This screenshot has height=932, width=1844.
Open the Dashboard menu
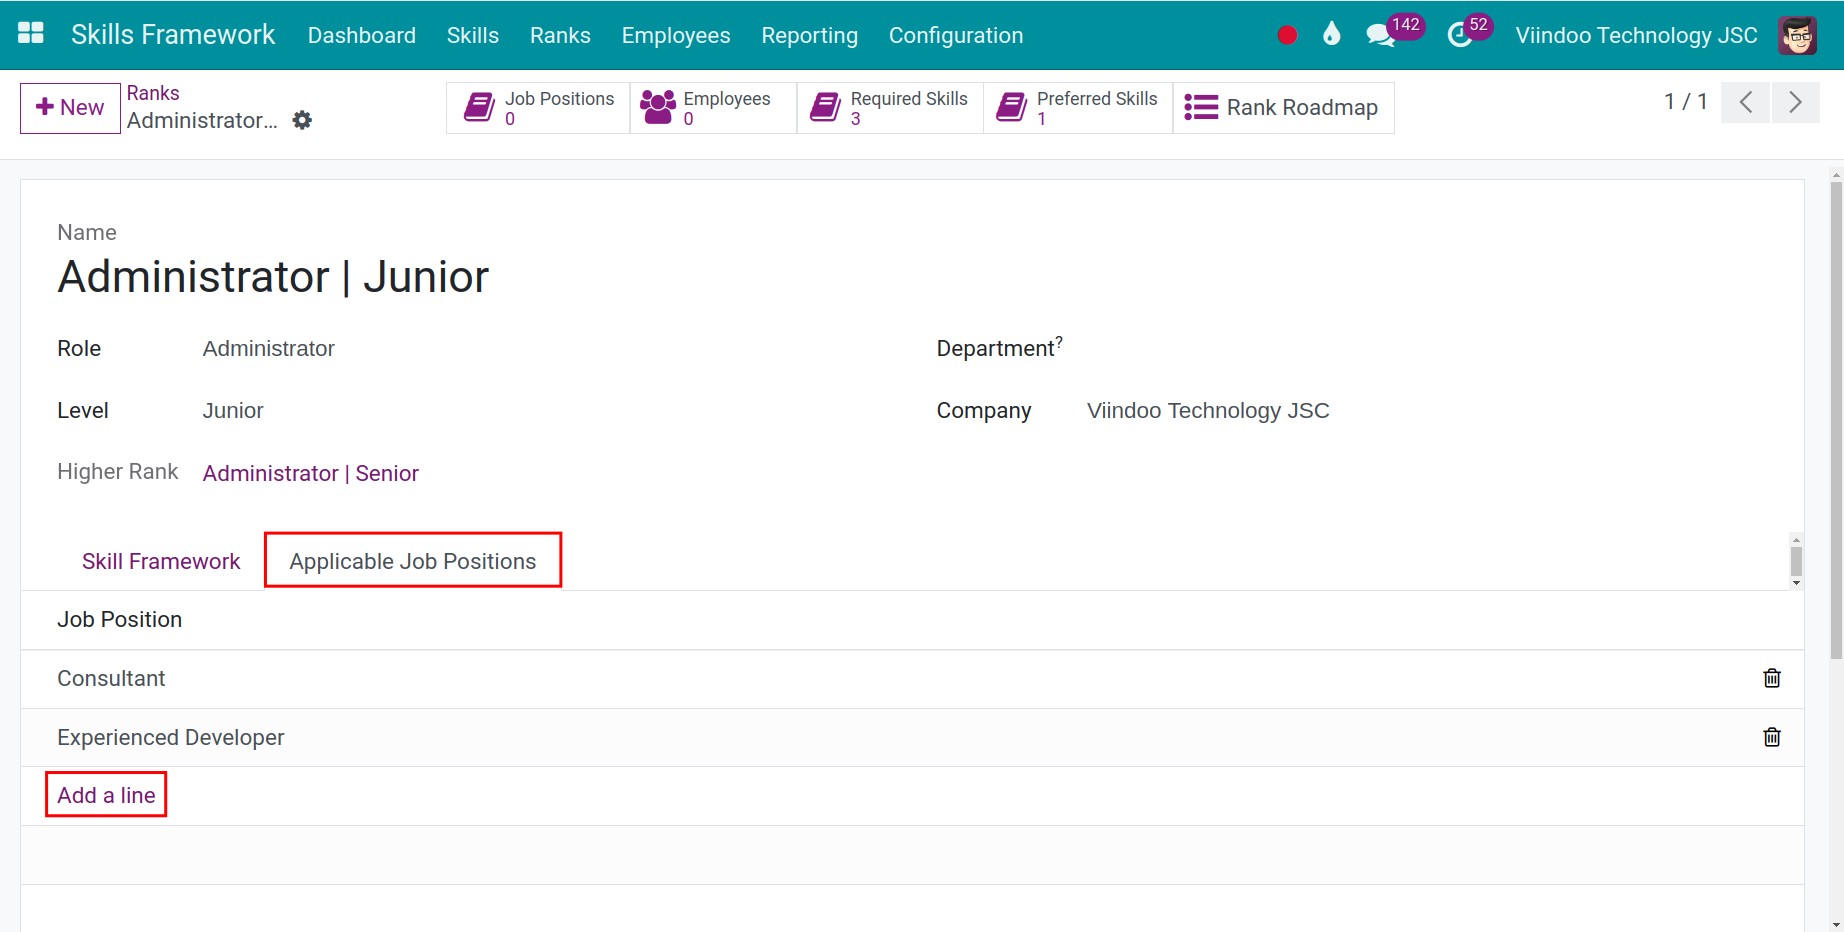362,35
